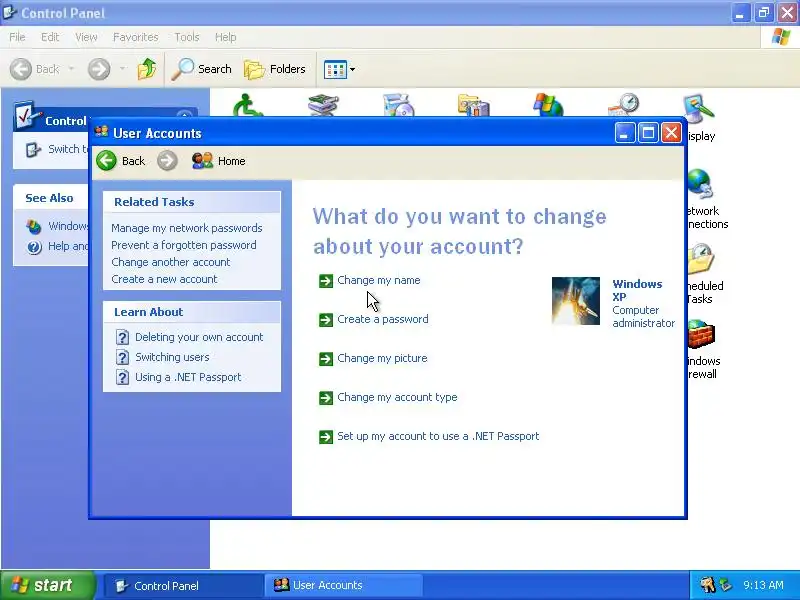The image size is (800, 600).
Task: Go to User Accounts Home
Action: (218, 161)
